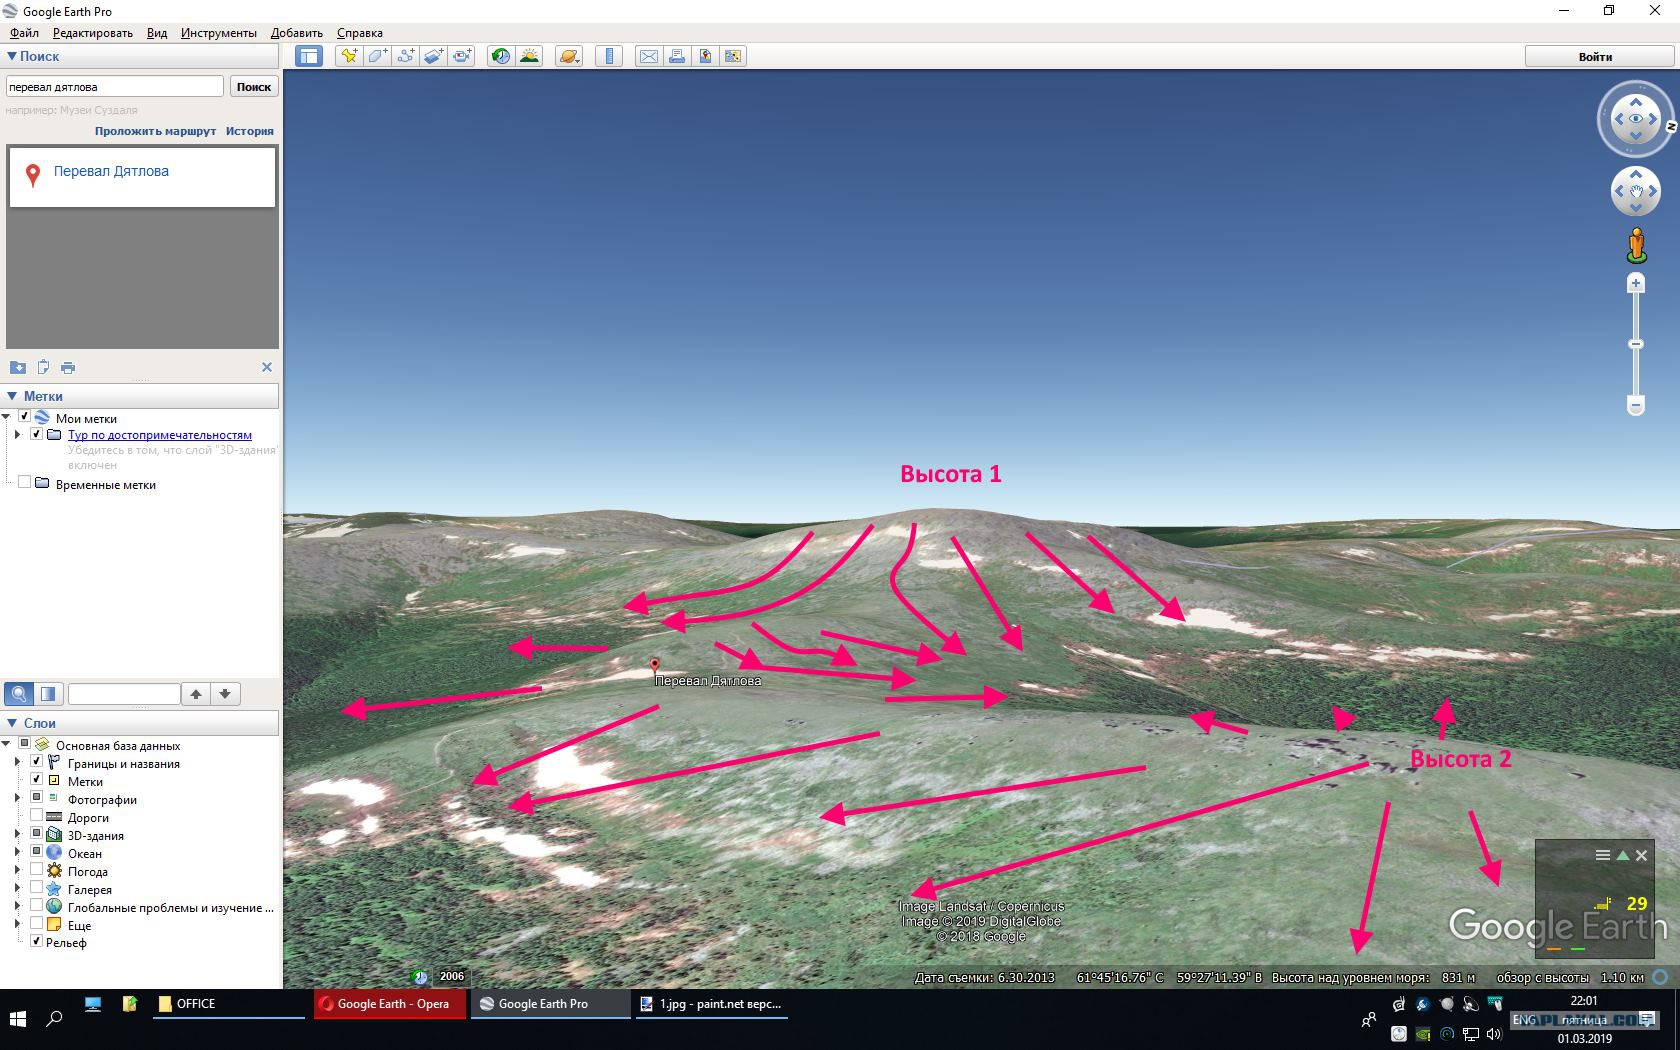Zoom out with the minus button
This screenshot has width=1680, height=1050.
(1636, 405)
